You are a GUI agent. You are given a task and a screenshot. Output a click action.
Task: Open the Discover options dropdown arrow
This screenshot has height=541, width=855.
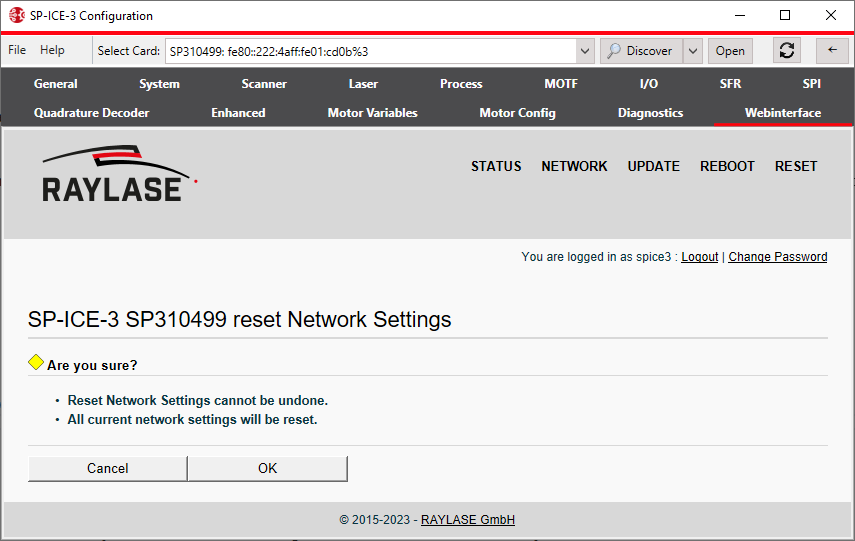point(693,51)
